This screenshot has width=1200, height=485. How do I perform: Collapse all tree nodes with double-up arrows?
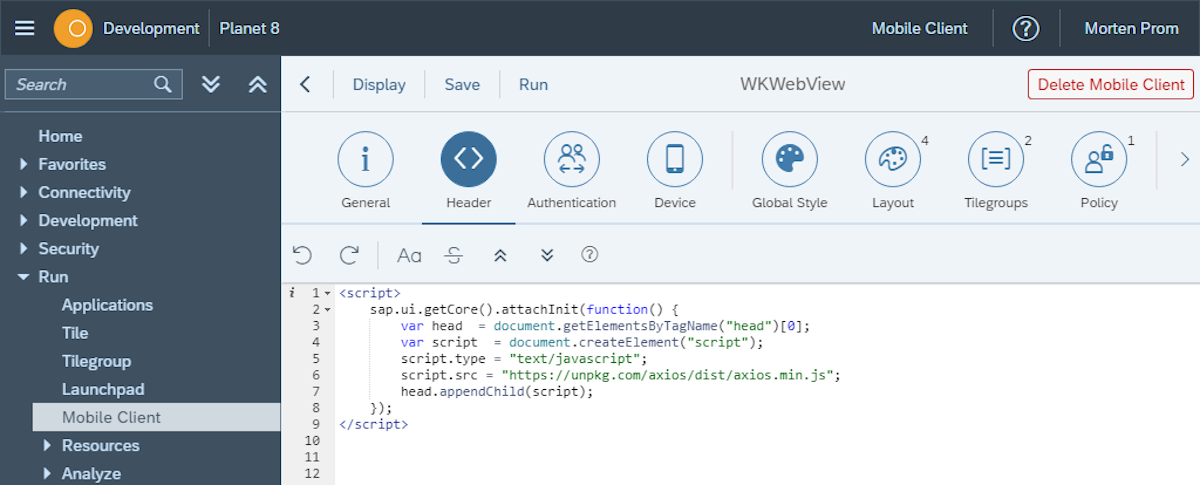pyautogui.click(x=258, y=84)
